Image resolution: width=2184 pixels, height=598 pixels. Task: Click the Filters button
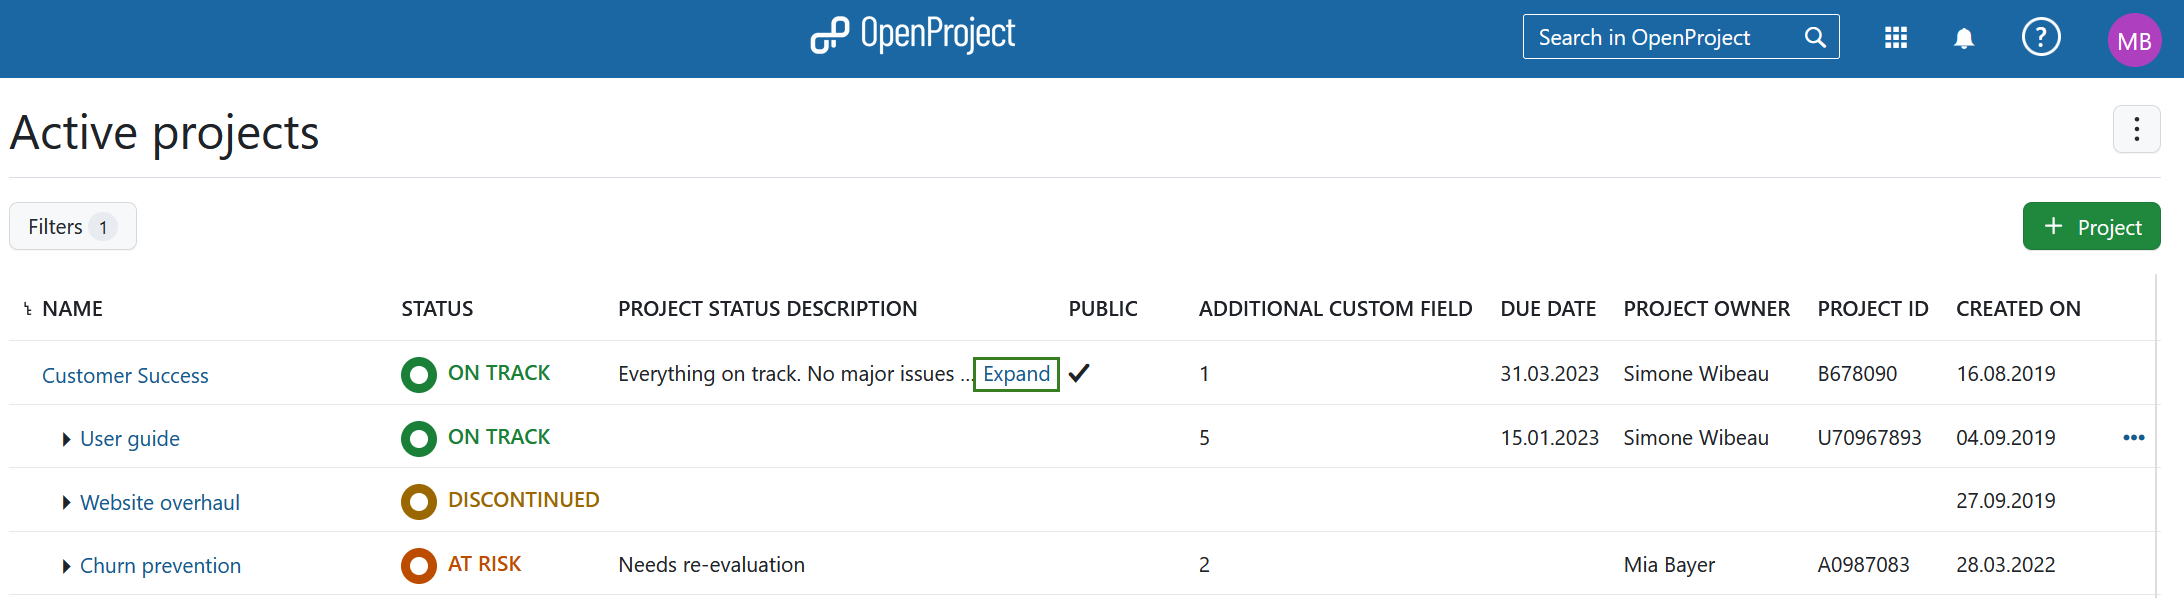(x=72, y=227)
